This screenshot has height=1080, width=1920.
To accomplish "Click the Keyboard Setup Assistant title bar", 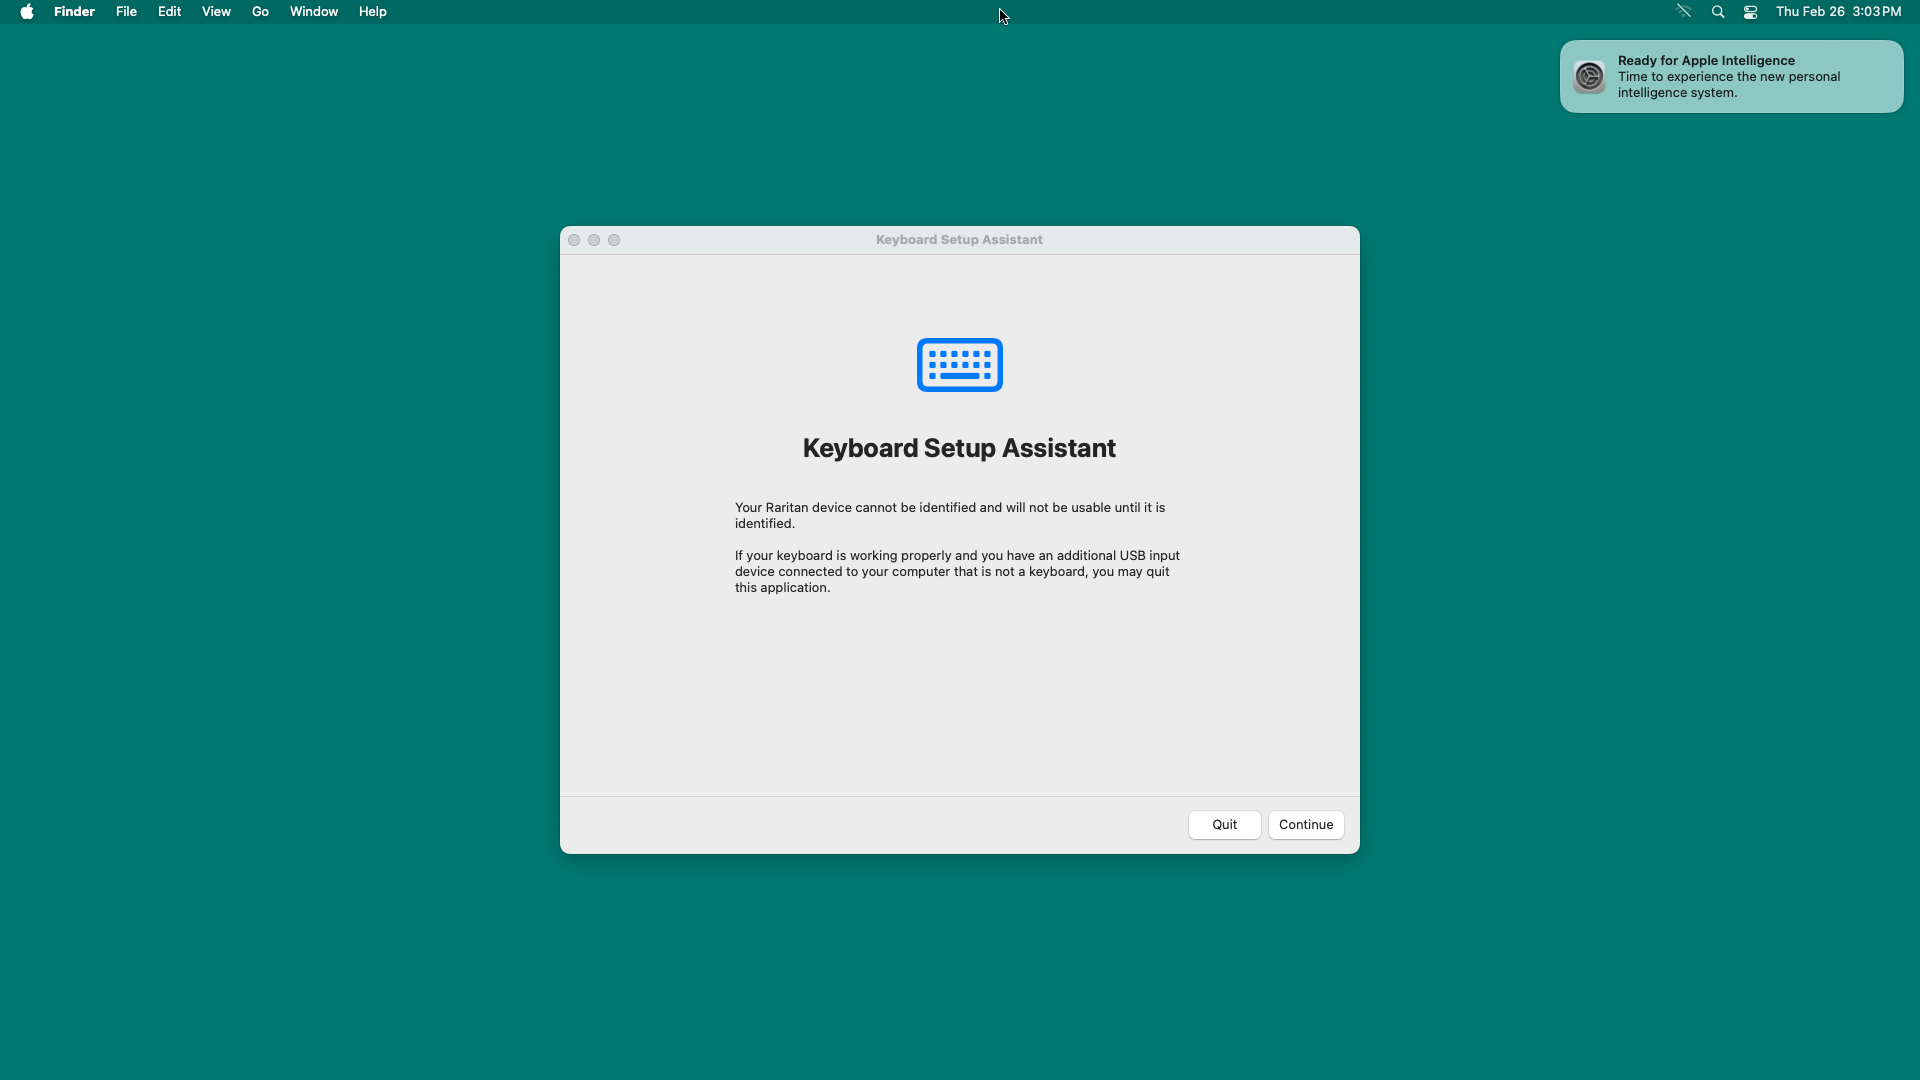I will 959,240.
